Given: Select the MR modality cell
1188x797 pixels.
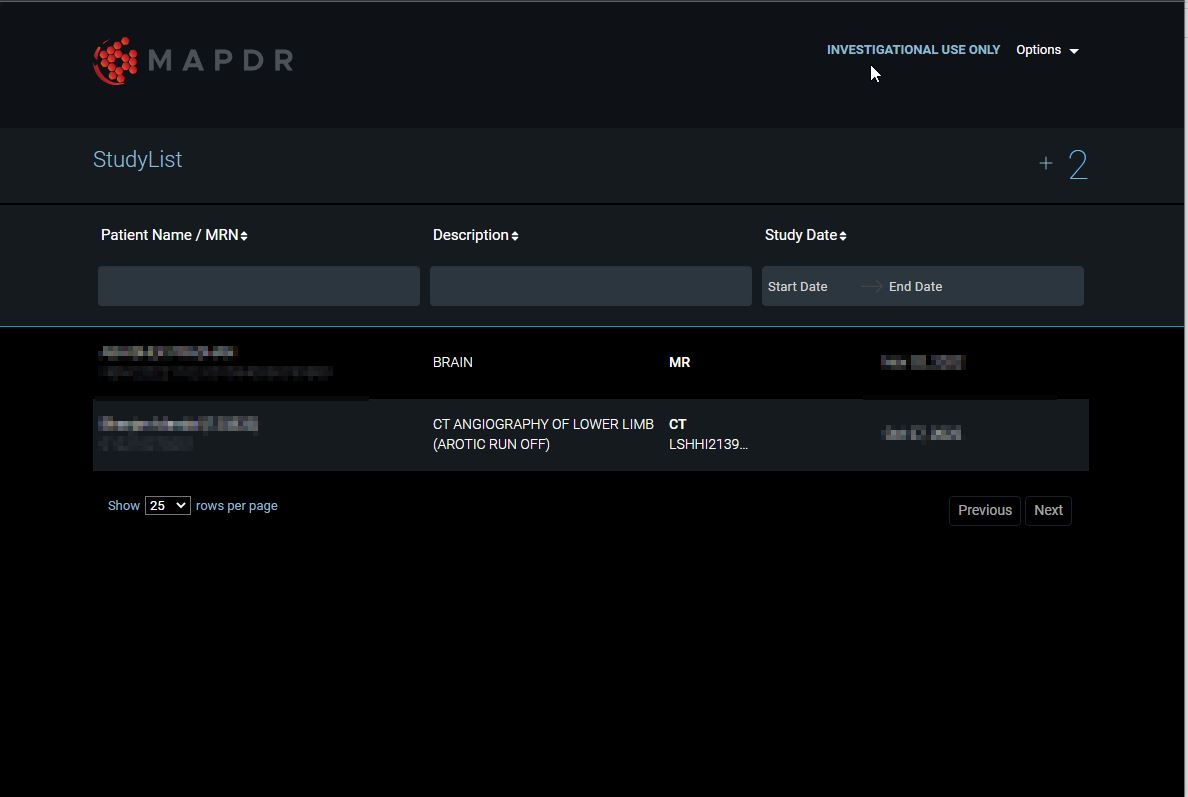Looking at the screenshot, I should coord(680,362).
